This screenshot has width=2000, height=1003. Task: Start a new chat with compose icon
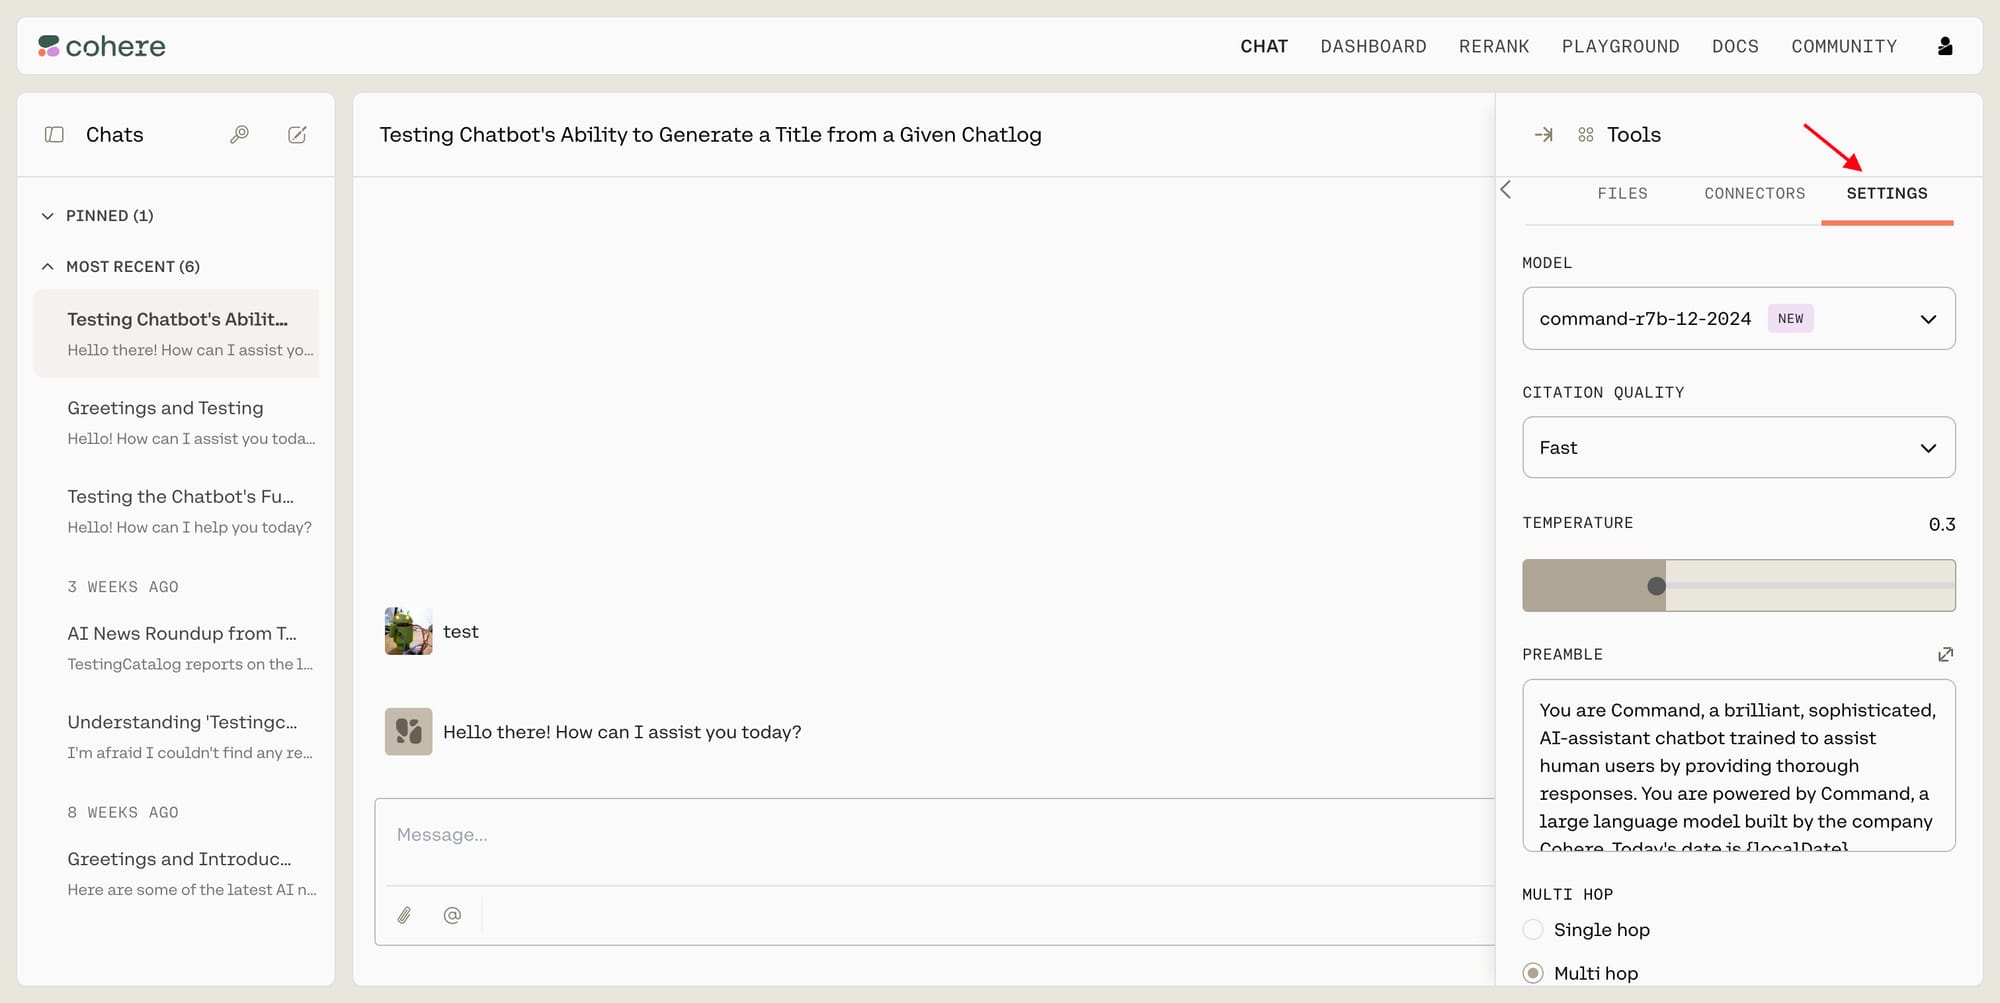click(x=297, y=135)
